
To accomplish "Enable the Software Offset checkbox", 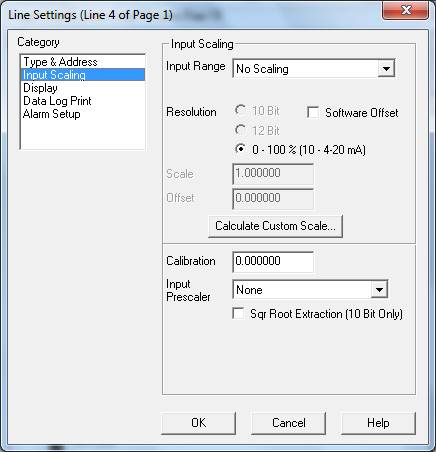I will [313, 112].
